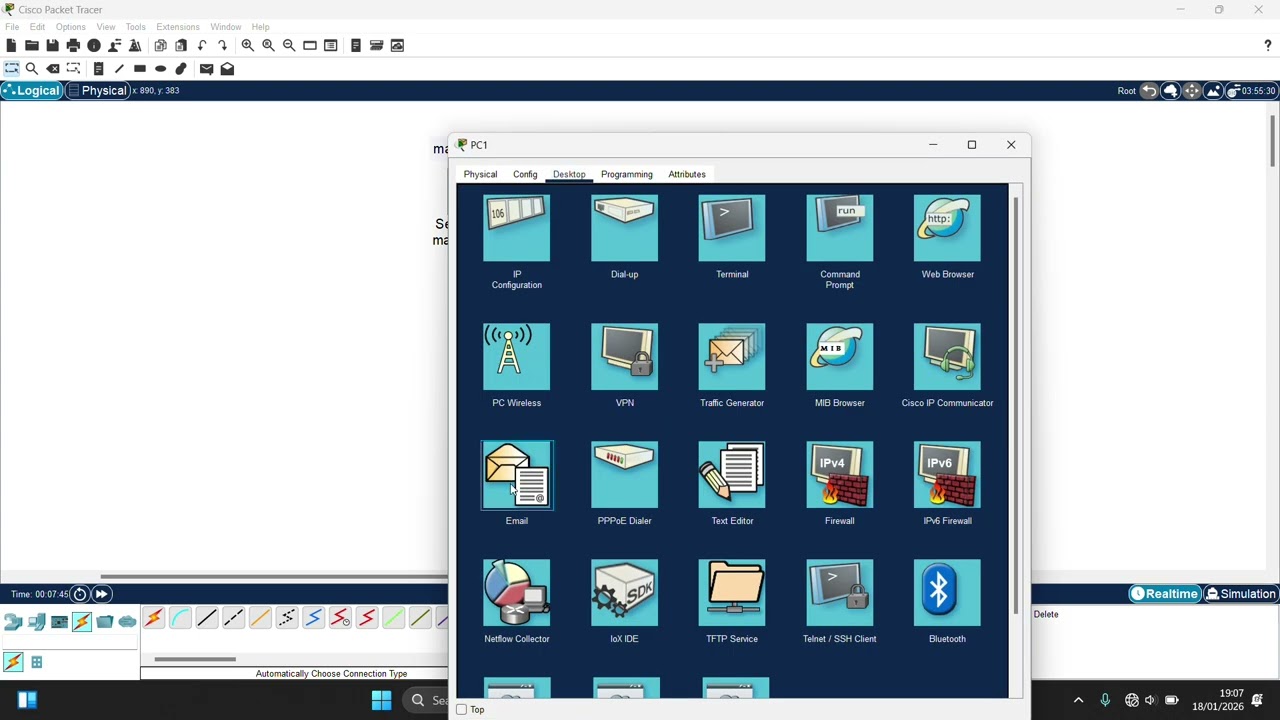The width and height of the screenshot is (1280, 720).
Task: Select the Delete tool in the toolbar
Action: tap(53, 69)
